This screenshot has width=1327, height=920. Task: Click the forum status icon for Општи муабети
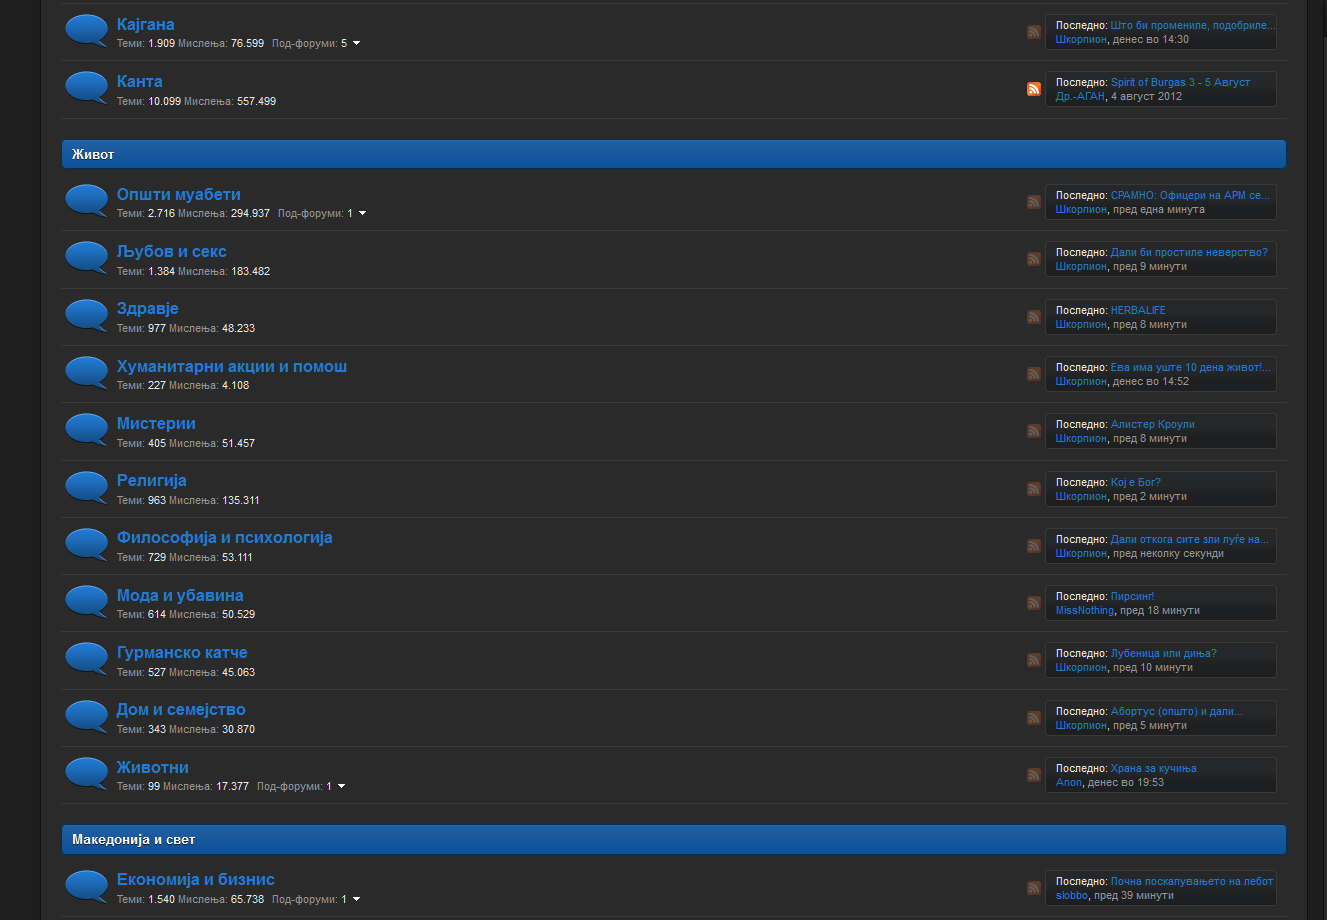pyautogui.click(x=87, y=201)
